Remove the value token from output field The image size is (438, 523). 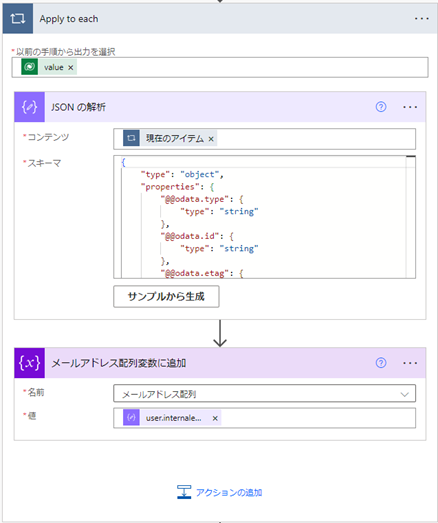(71, 67)
